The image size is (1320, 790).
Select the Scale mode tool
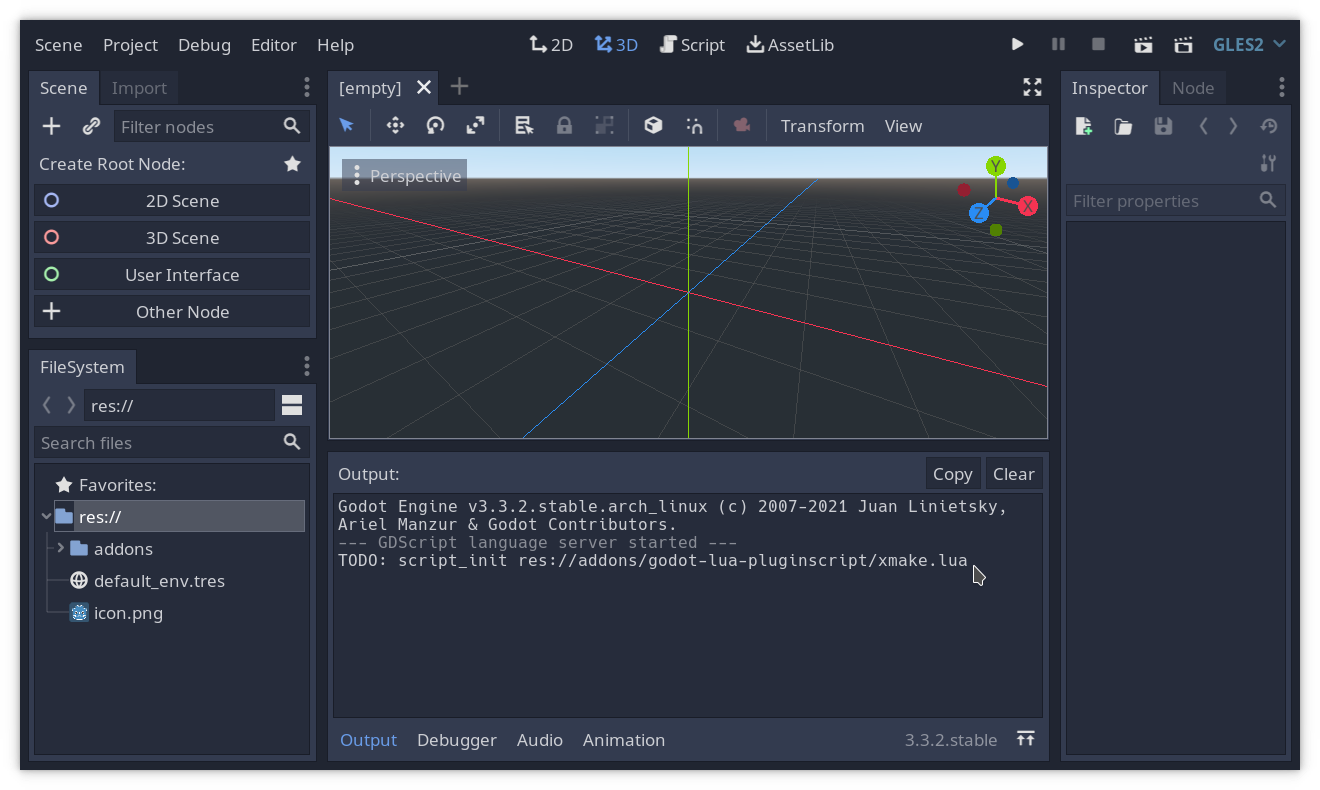coord(475,126)
